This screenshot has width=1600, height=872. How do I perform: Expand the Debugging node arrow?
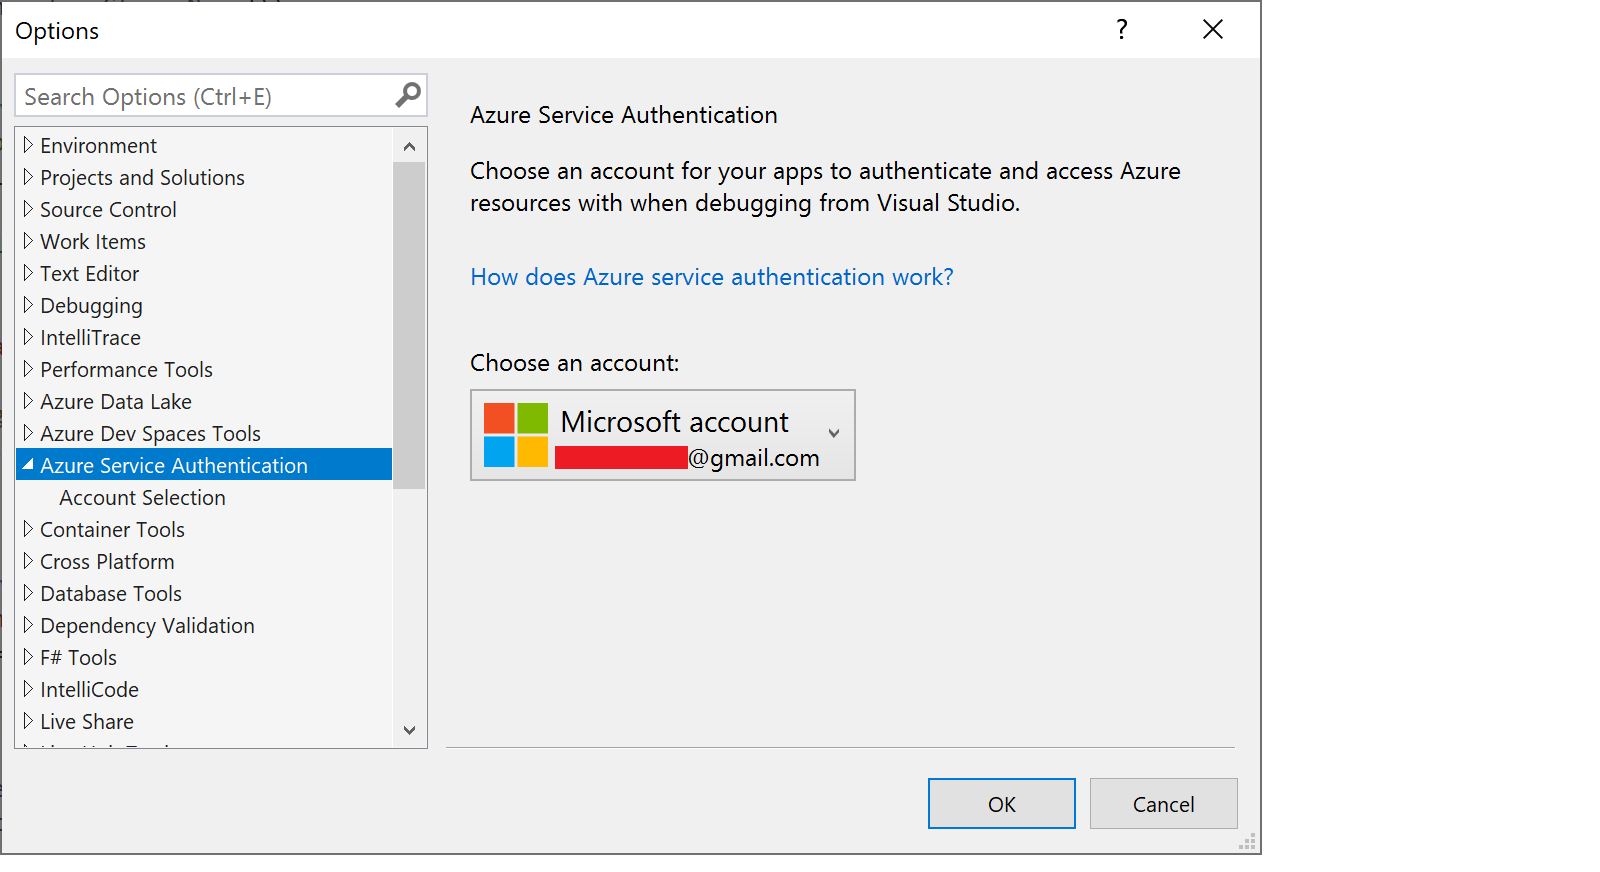[x=28, y=306]
